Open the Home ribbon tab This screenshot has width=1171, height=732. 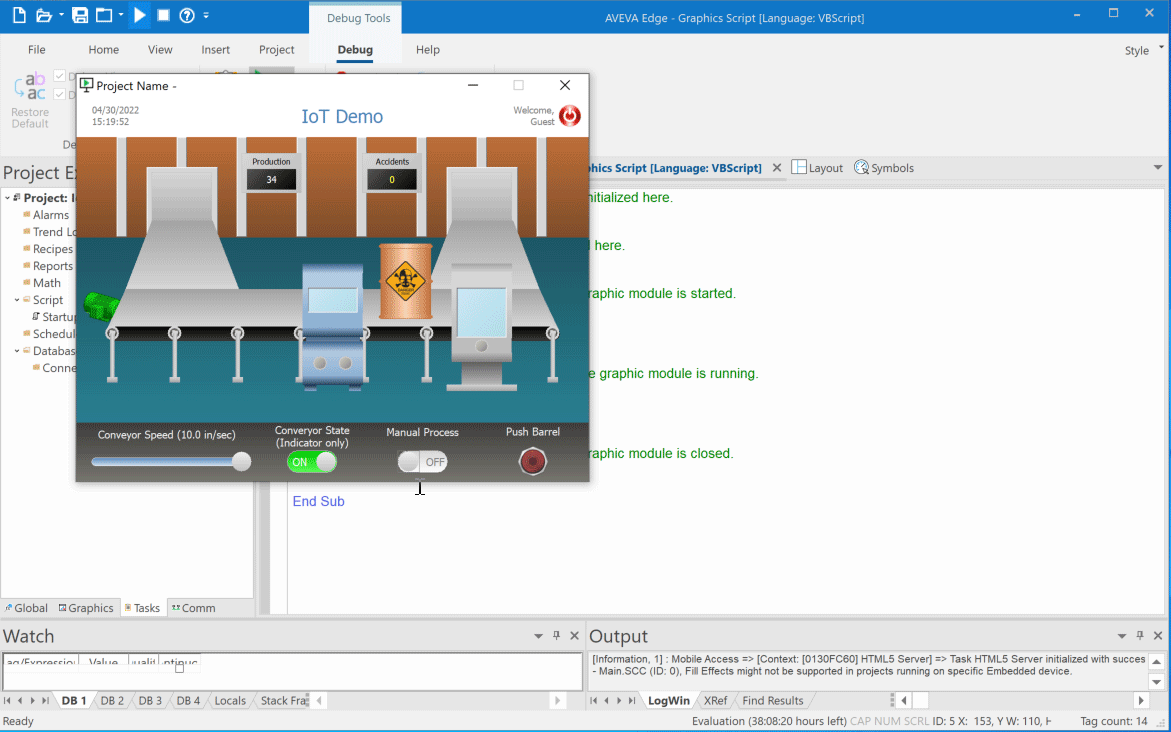104,50
